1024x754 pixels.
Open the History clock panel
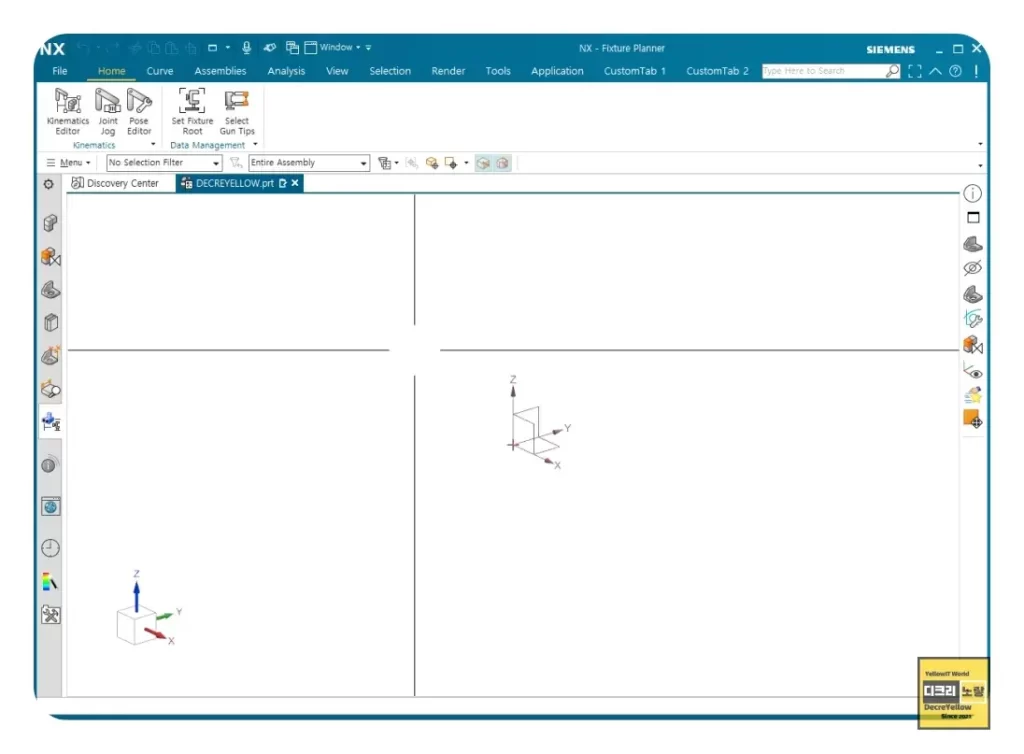click(50, 548)
